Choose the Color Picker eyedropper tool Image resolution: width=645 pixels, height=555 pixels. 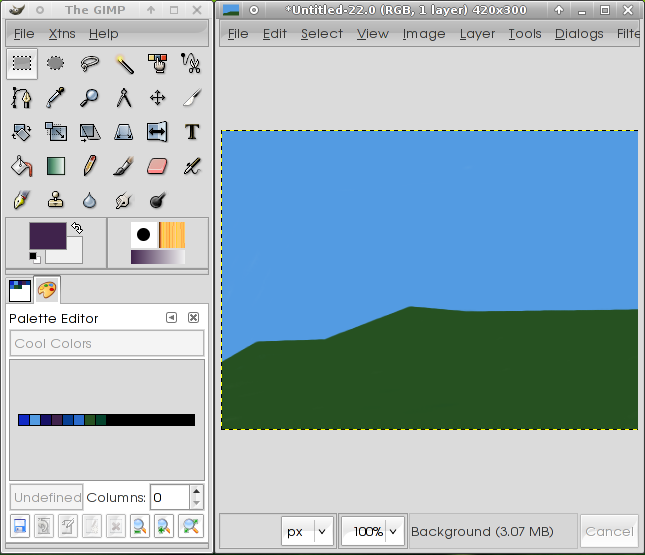[56, 98]
